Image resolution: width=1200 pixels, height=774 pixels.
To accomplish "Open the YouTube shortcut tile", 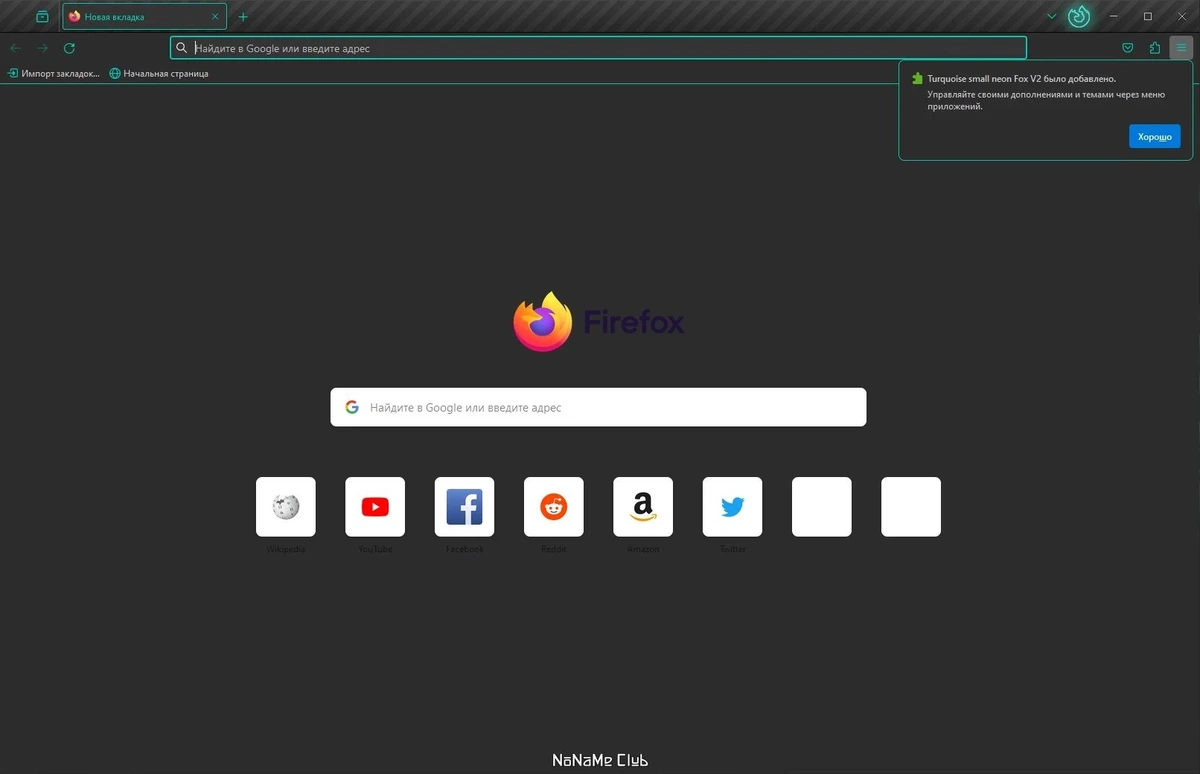I will [x=375, y=507].
